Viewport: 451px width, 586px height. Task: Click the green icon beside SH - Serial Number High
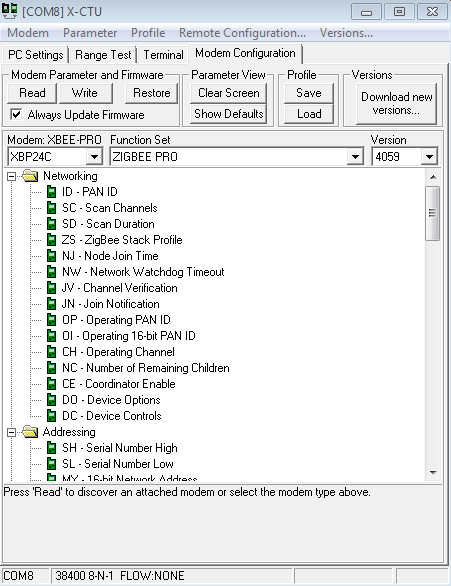click(x=51, y=448)
